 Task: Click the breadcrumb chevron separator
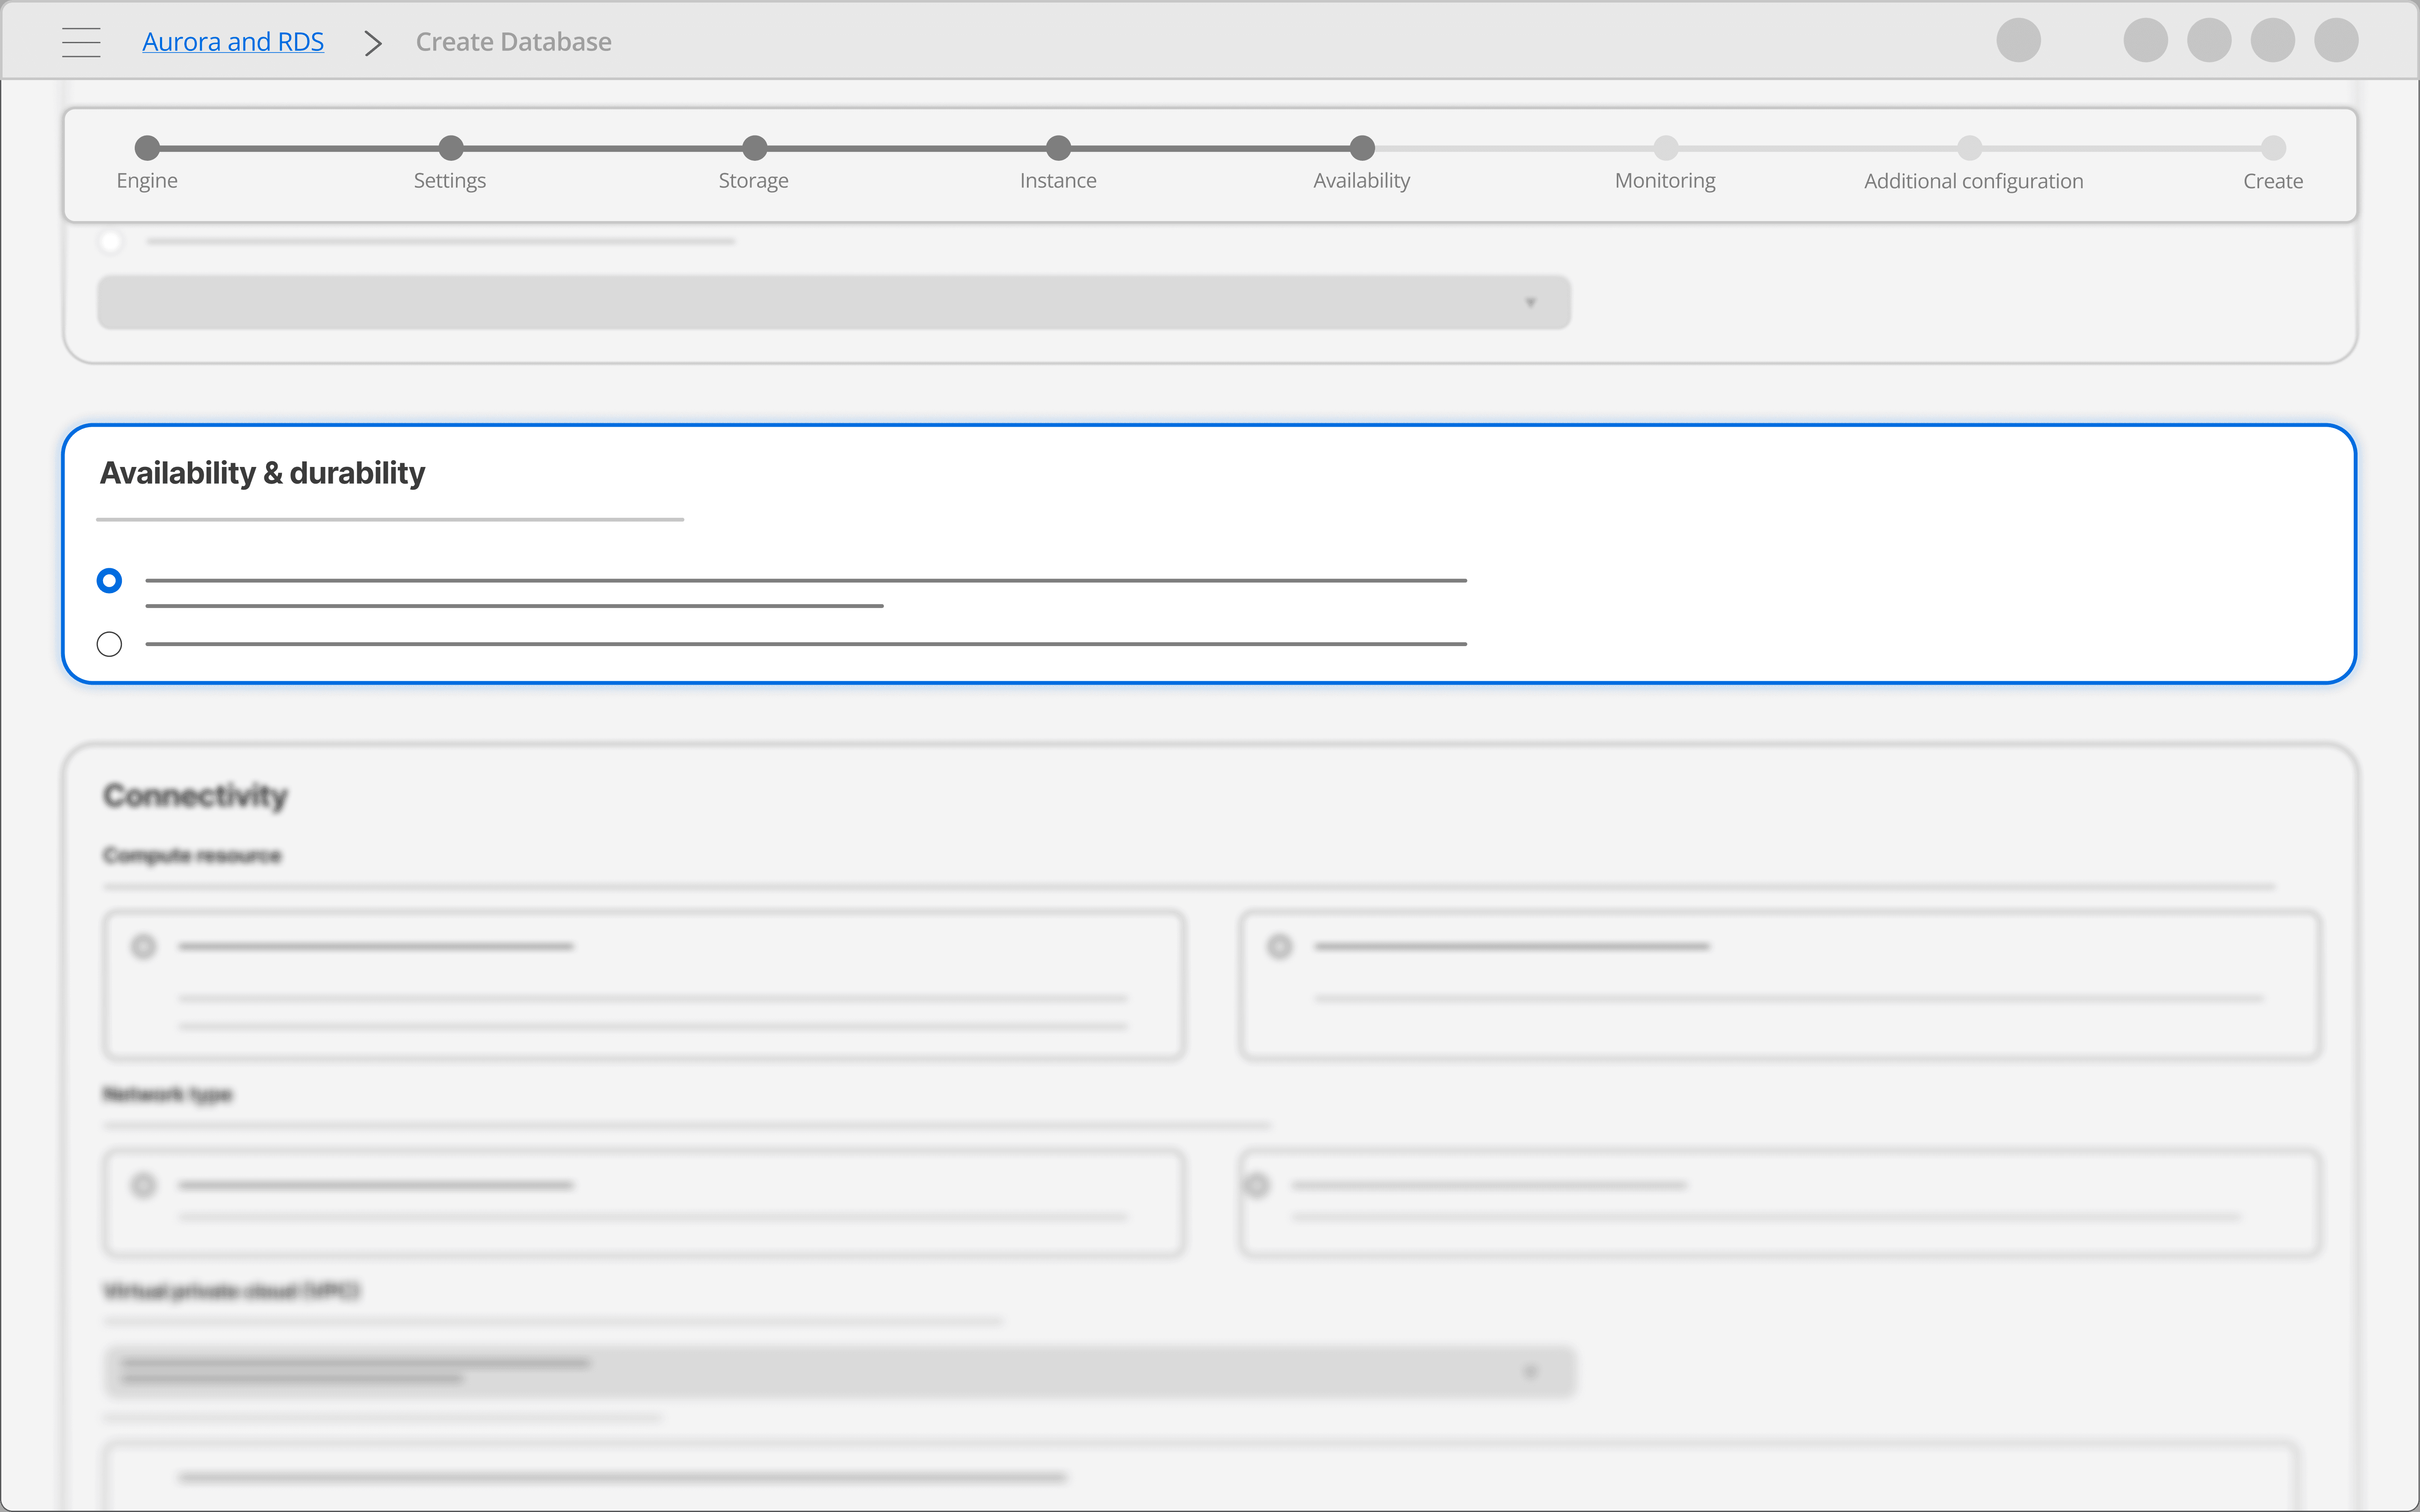tap(373, 43)
